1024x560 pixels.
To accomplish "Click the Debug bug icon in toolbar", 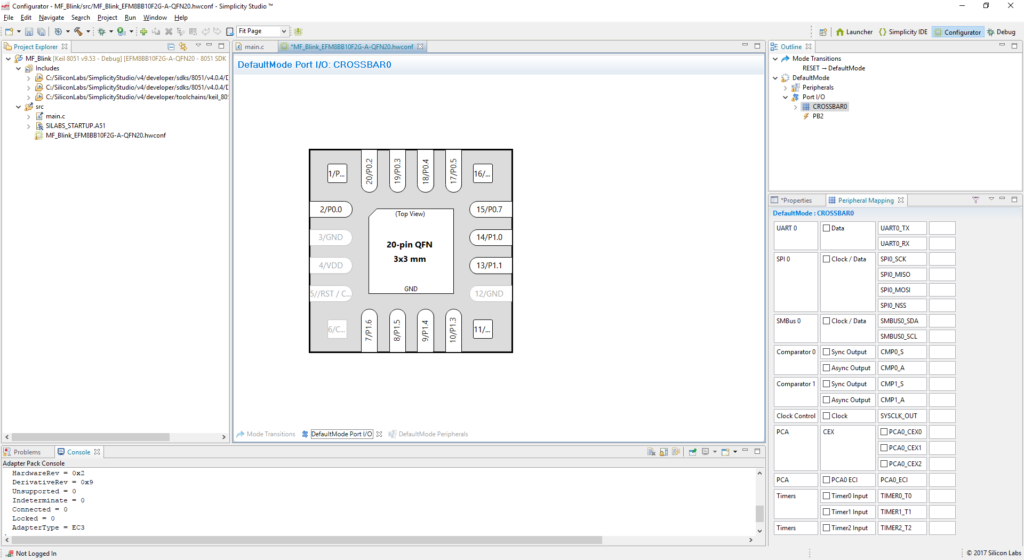I will 100,32.
